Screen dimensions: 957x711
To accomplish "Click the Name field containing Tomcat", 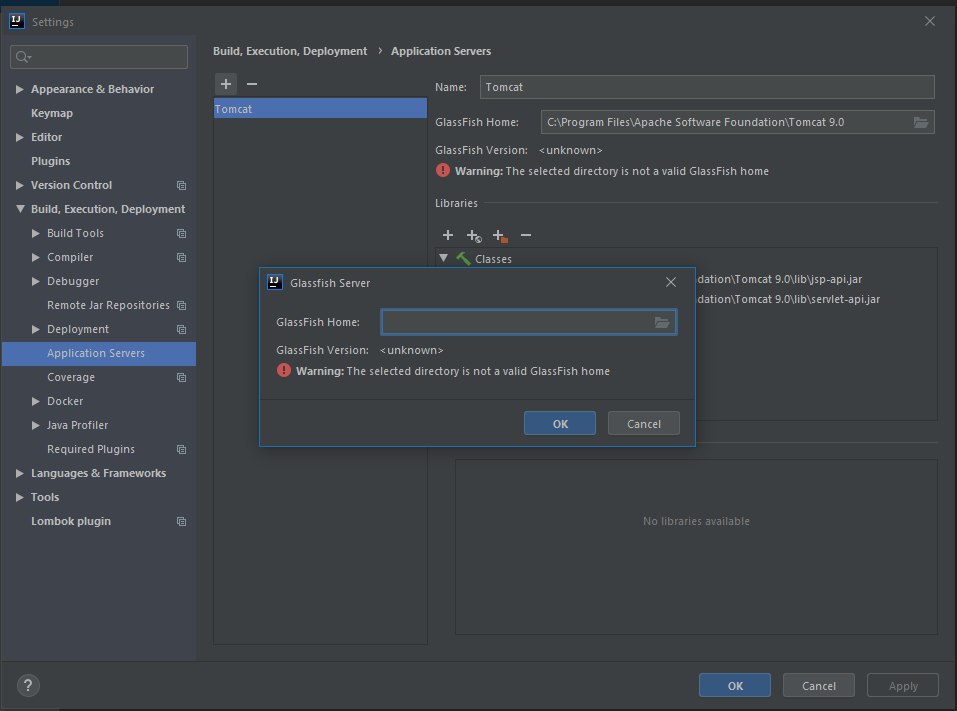I will click(707, 87).
